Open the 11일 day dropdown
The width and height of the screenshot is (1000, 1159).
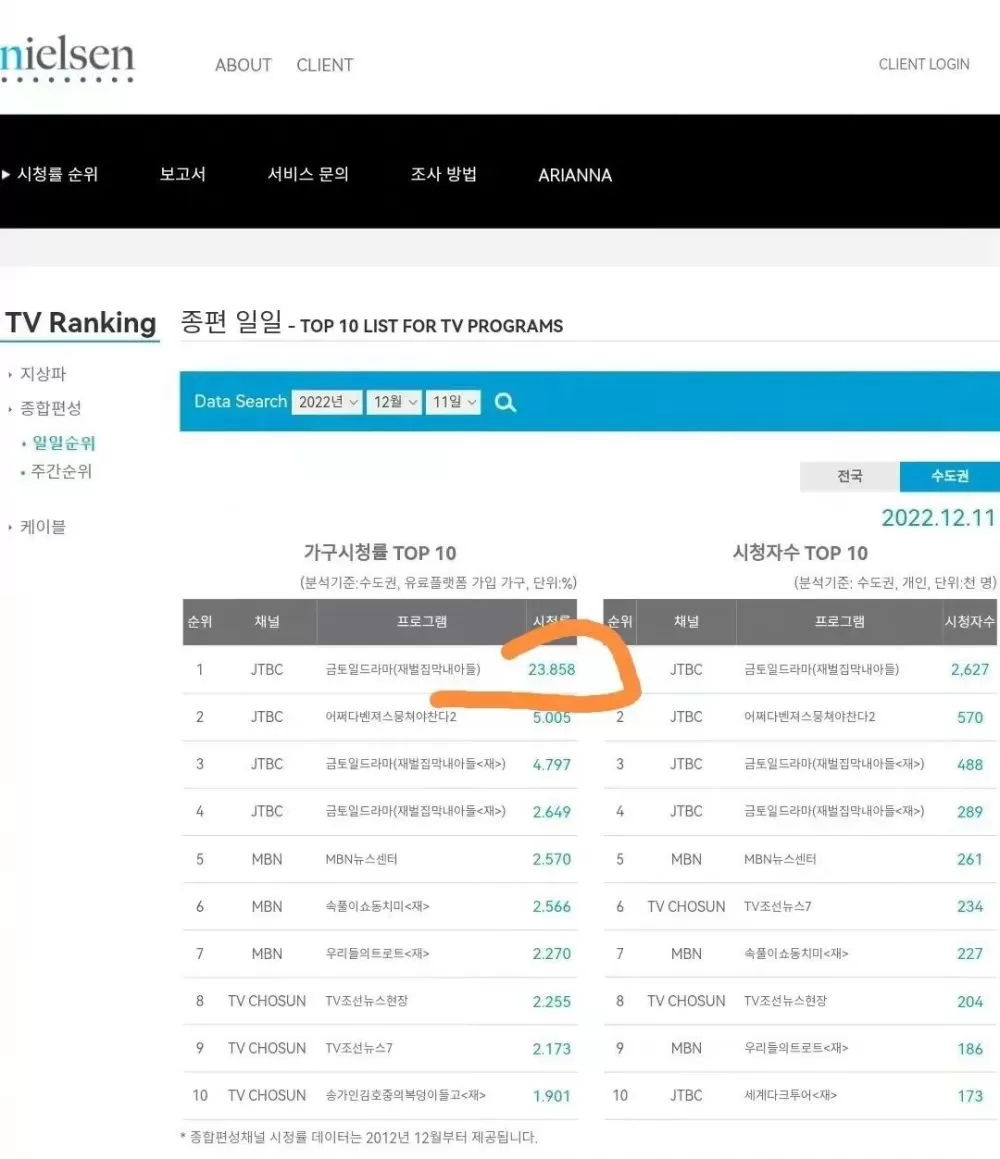coord(453,402)
